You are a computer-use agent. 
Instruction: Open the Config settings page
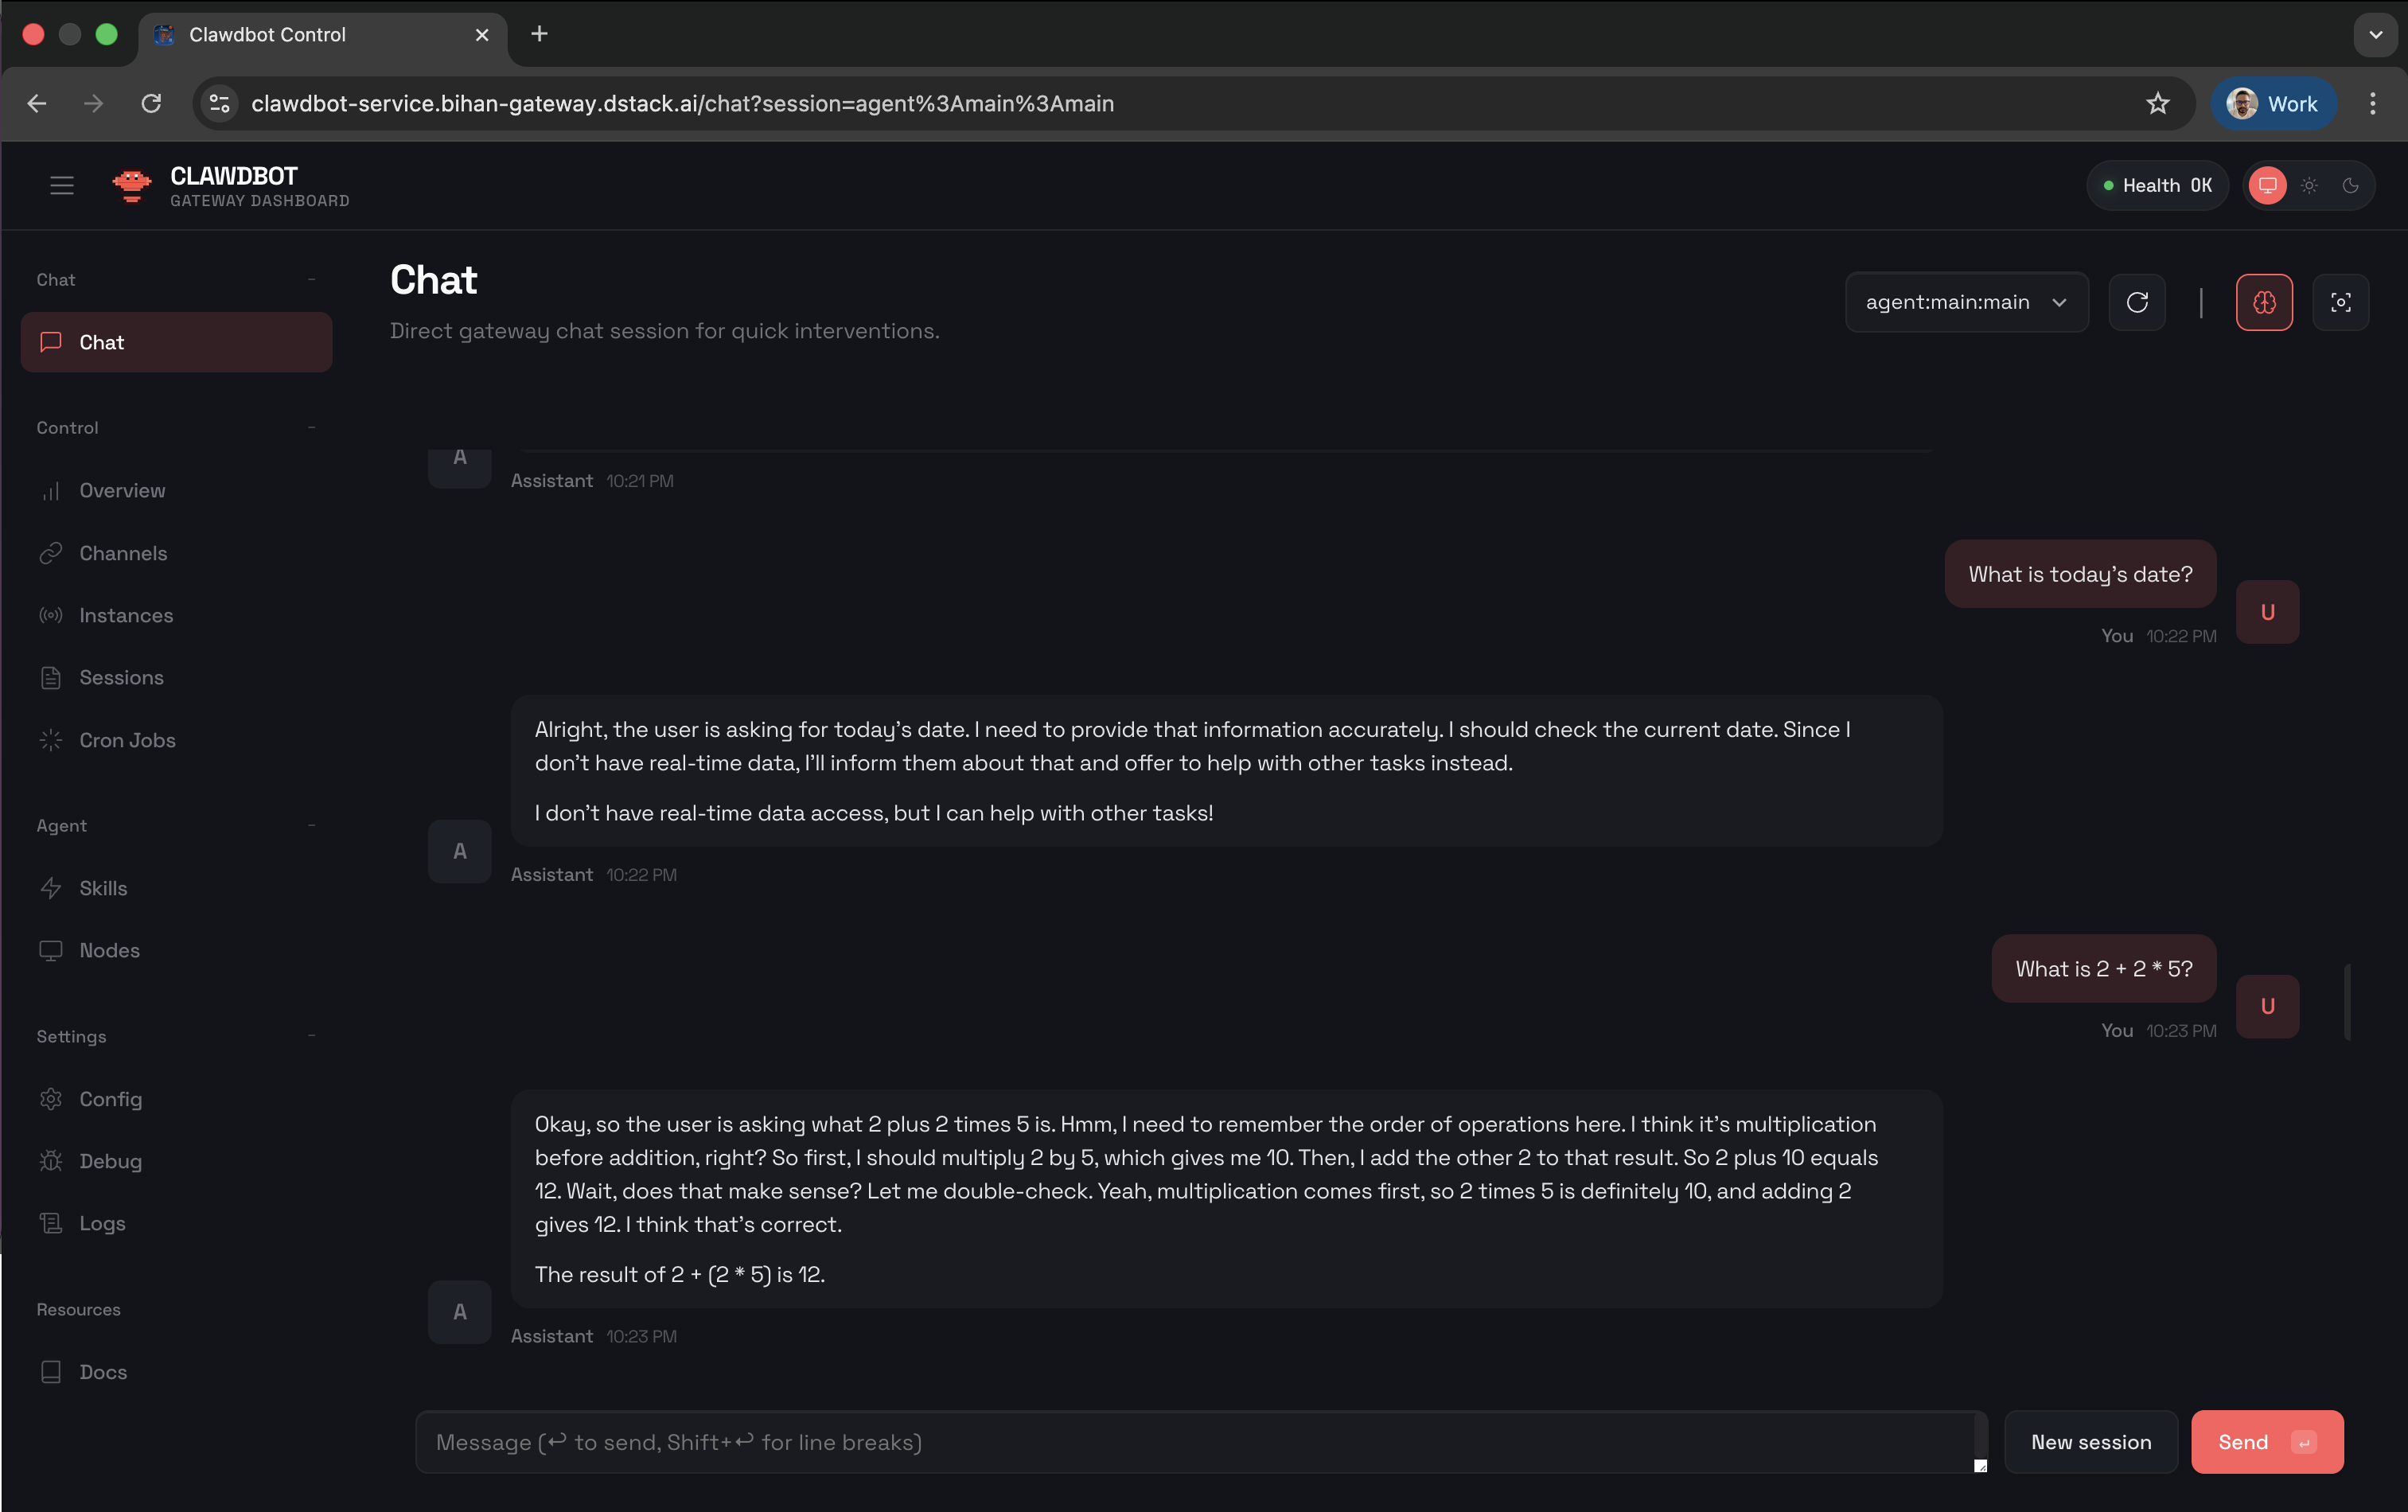(x=110, y=1099)
